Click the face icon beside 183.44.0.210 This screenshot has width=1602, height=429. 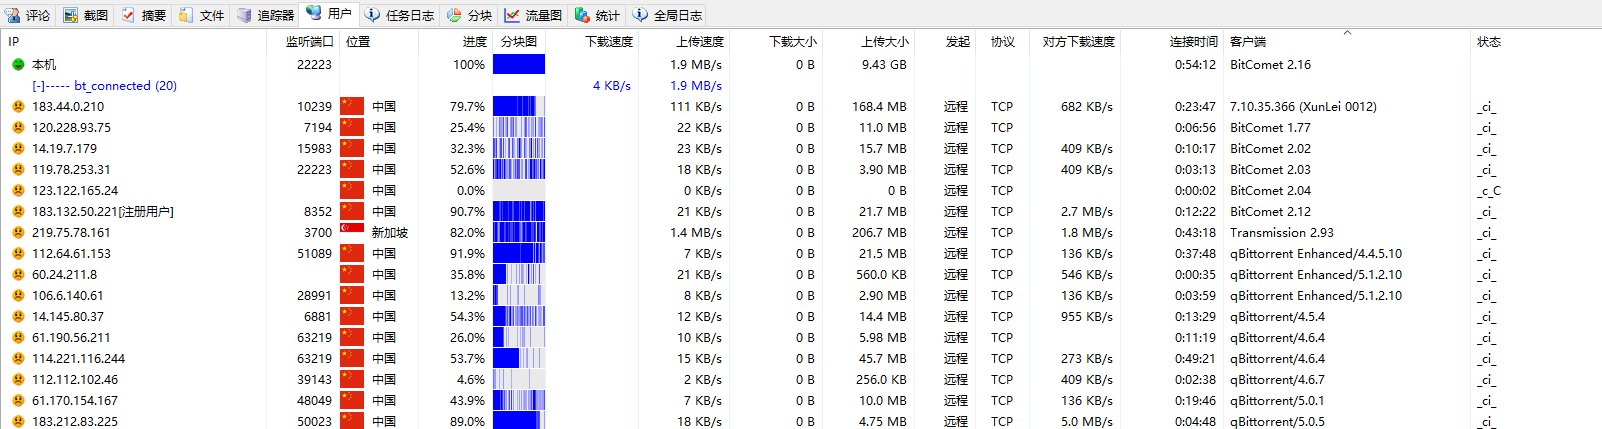[x=18, y=107]
